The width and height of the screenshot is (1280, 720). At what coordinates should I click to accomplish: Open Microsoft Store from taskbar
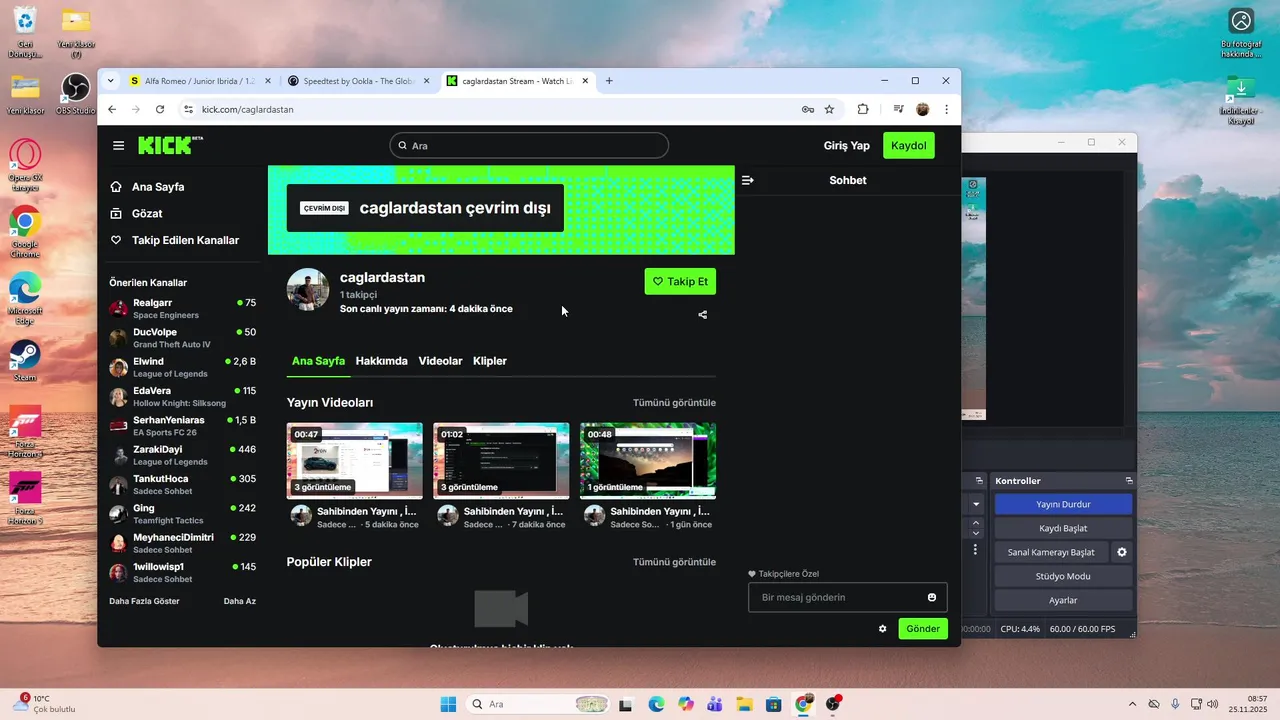(x=773, y=704)
